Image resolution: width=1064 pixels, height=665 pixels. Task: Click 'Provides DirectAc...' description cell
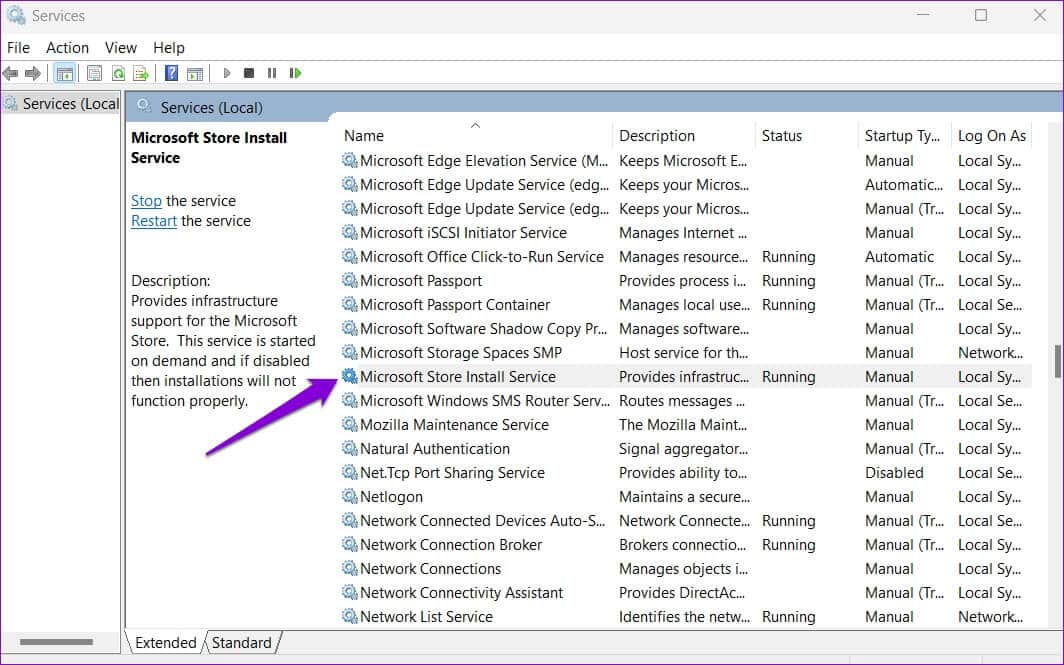(682, 592)
